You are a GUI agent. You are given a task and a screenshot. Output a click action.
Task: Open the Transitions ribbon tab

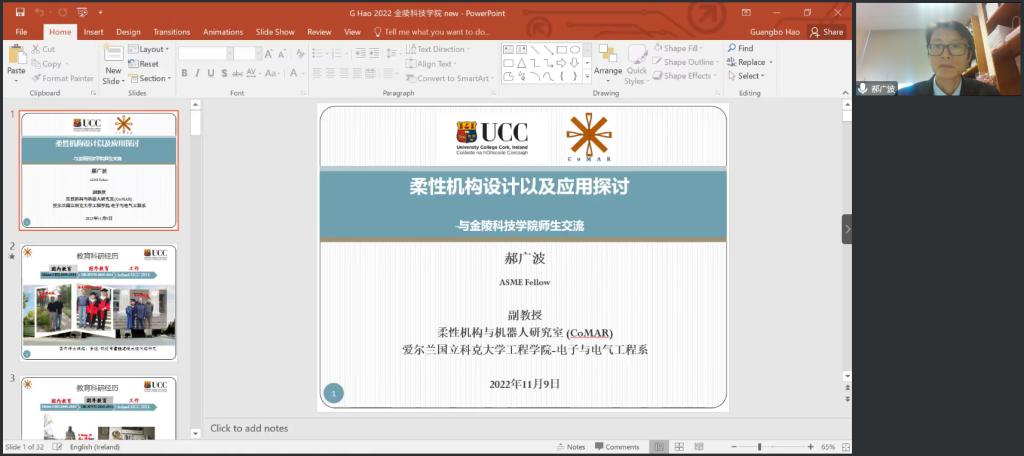pos(172,32)
